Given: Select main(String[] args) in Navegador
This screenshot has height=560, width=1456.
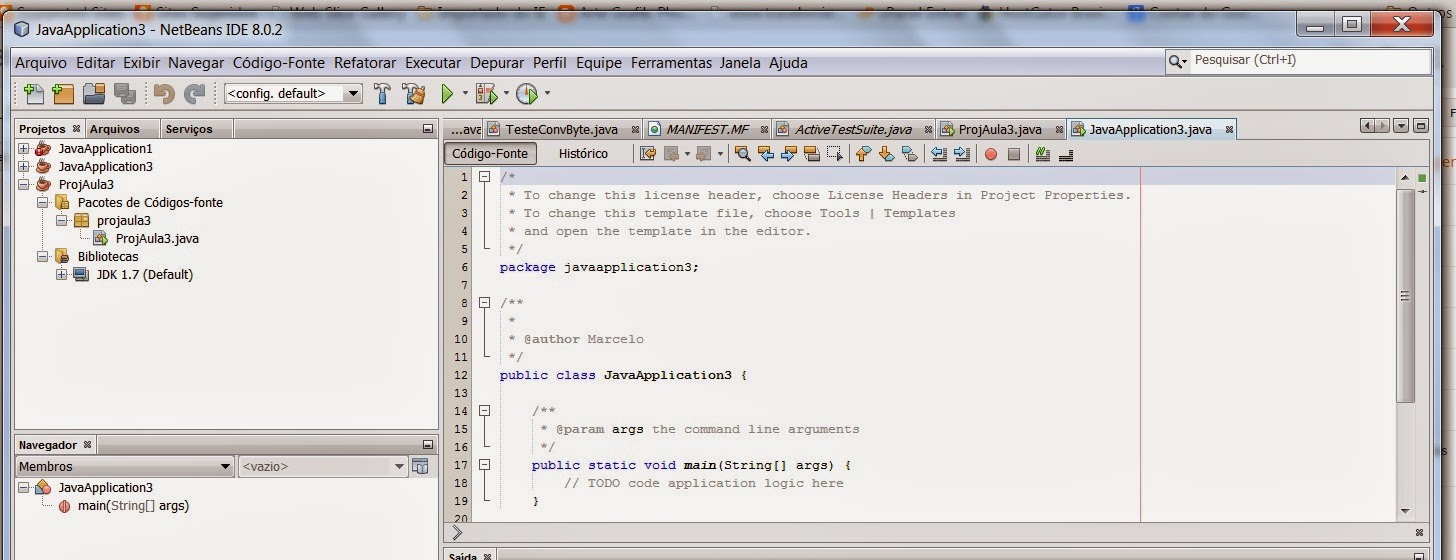Looking at the screenshot, I should [x=133, y=506].
